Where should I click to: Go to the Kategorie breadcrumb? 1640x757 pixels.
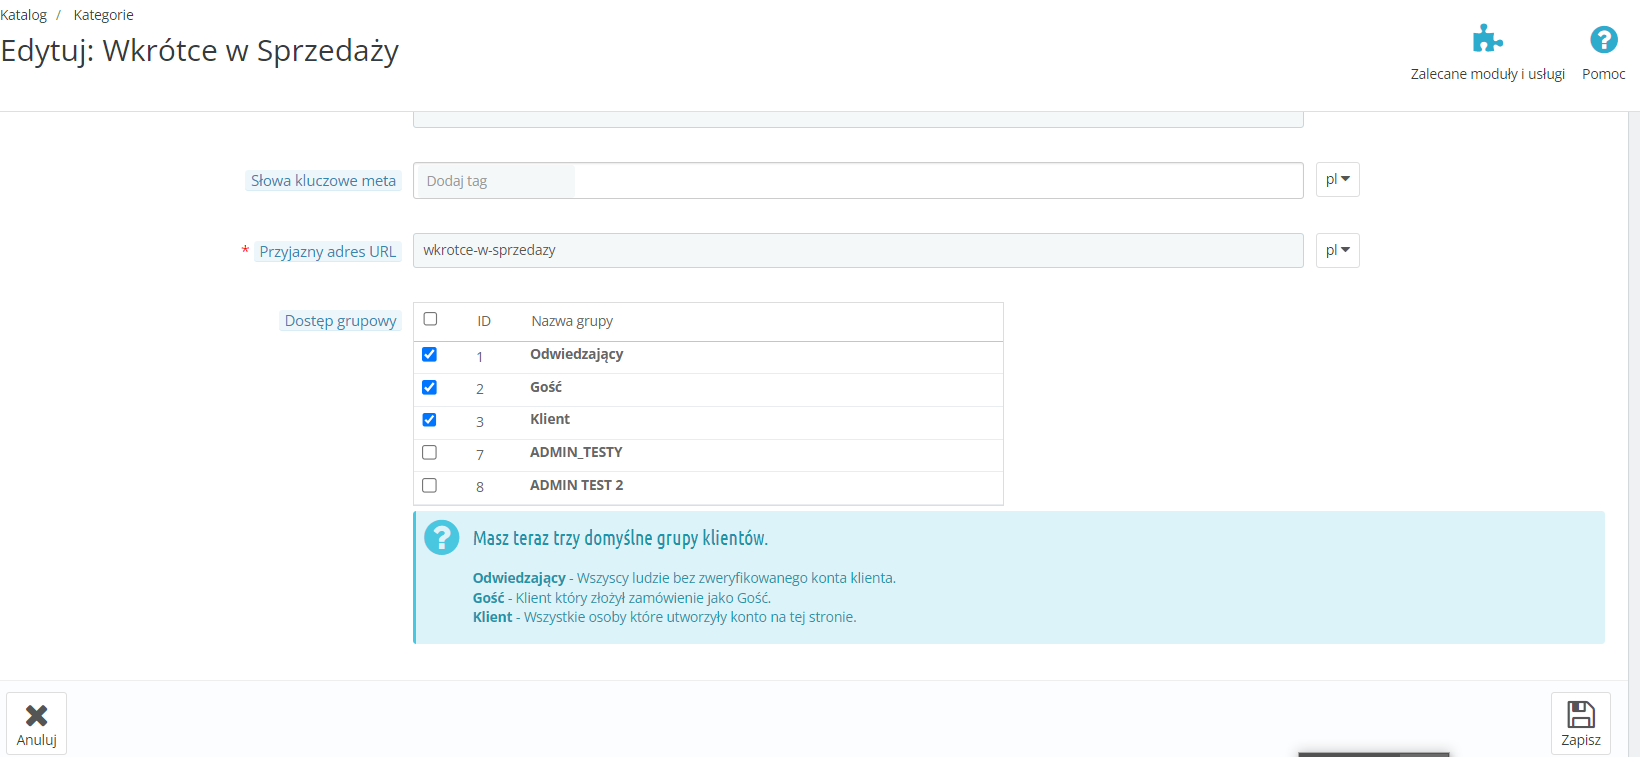click(x=103, y=15)
